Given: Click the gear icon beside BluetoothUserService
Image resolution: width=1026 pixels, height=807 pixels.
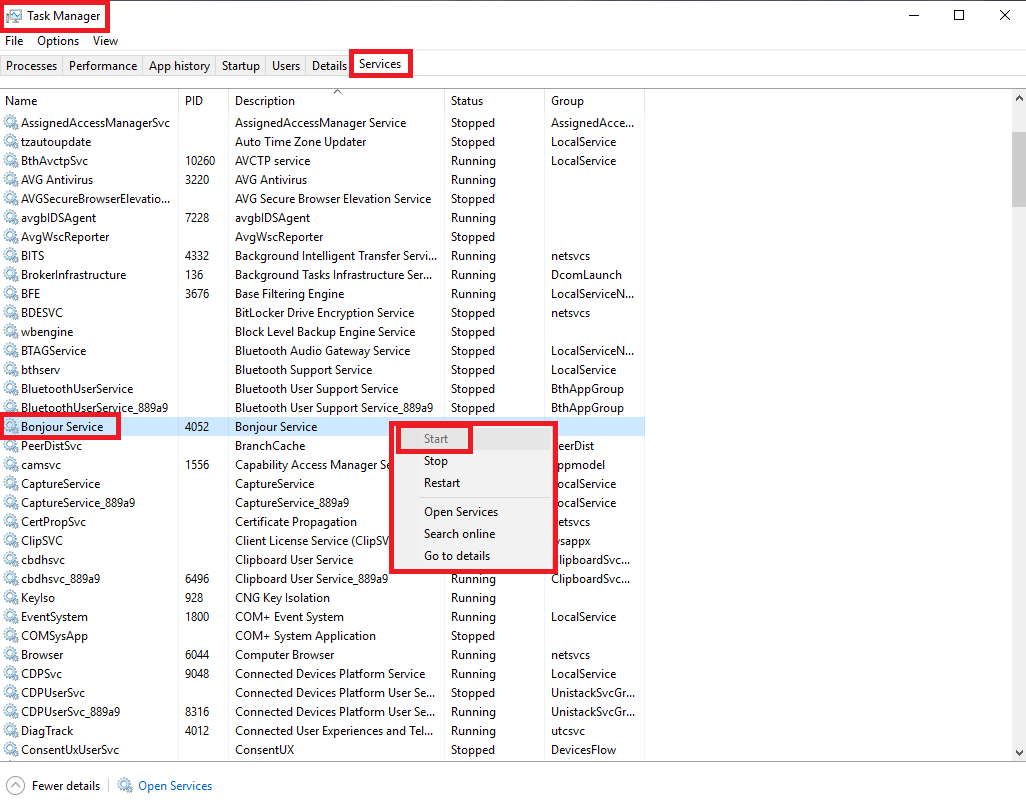Looking at the screenshot, I should pyautogui.click(x=10, y=388).
